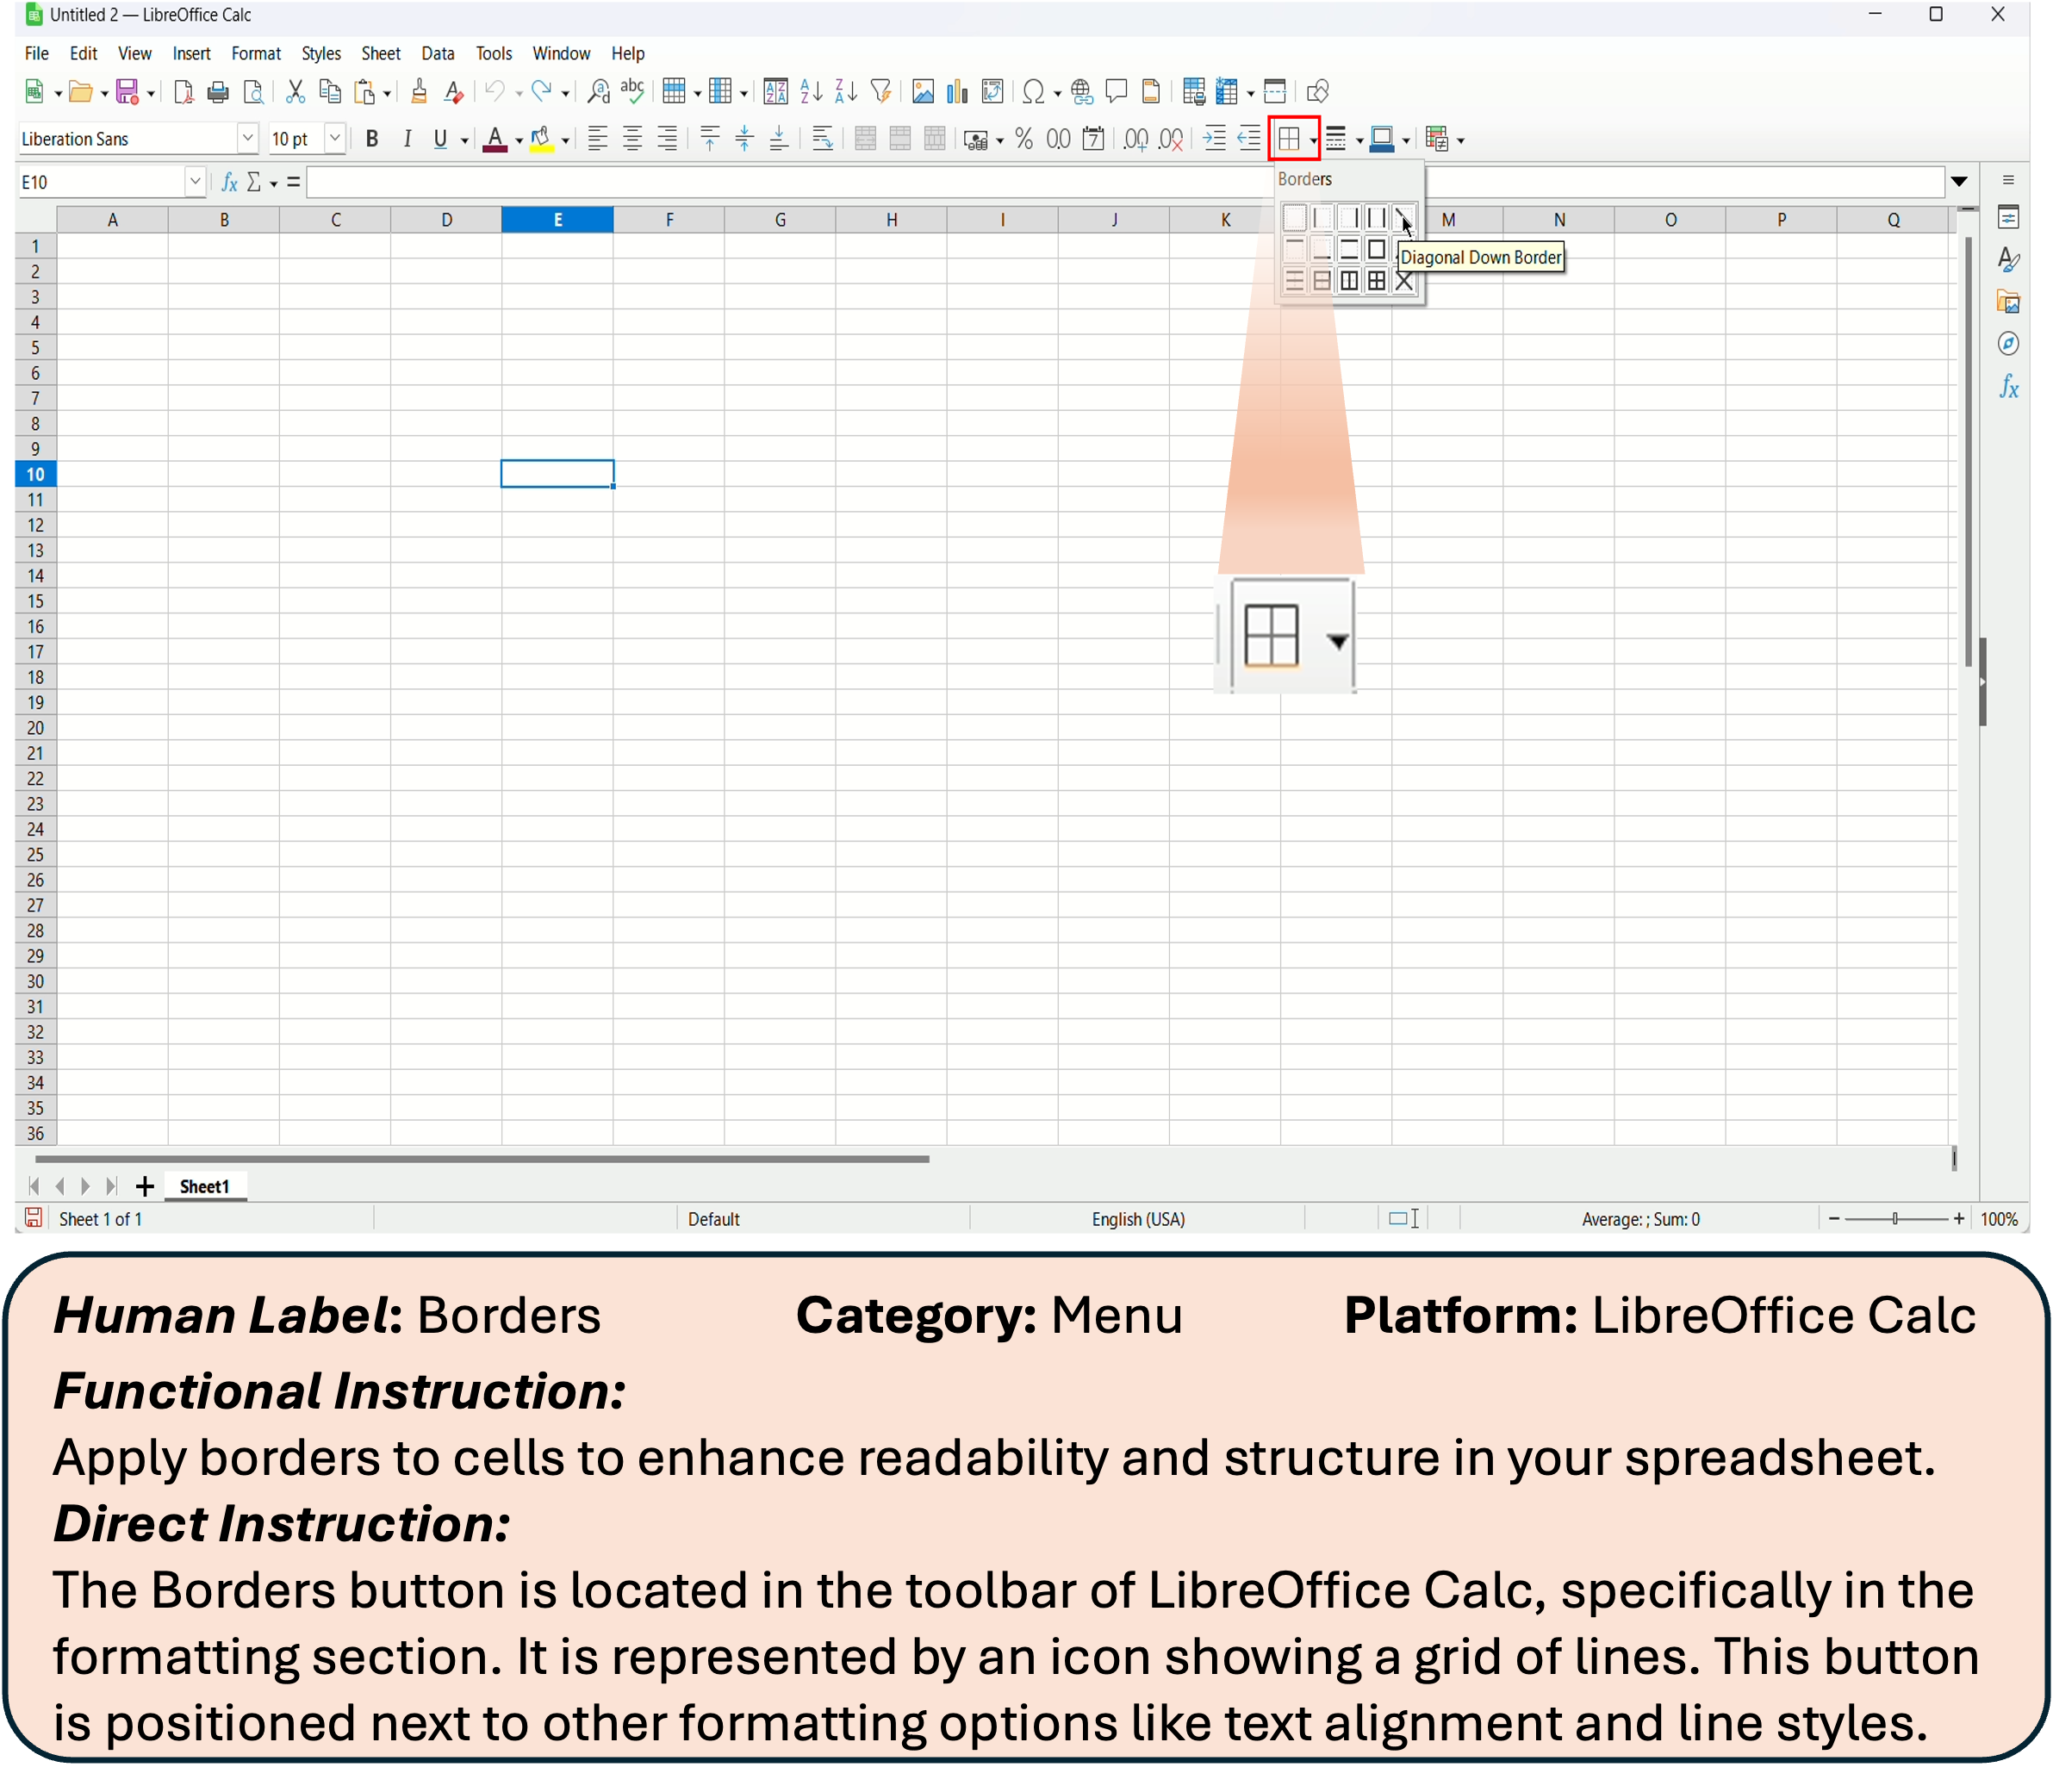Click column header E
The image size is (2053, 1792).
(x=557, y=220)
